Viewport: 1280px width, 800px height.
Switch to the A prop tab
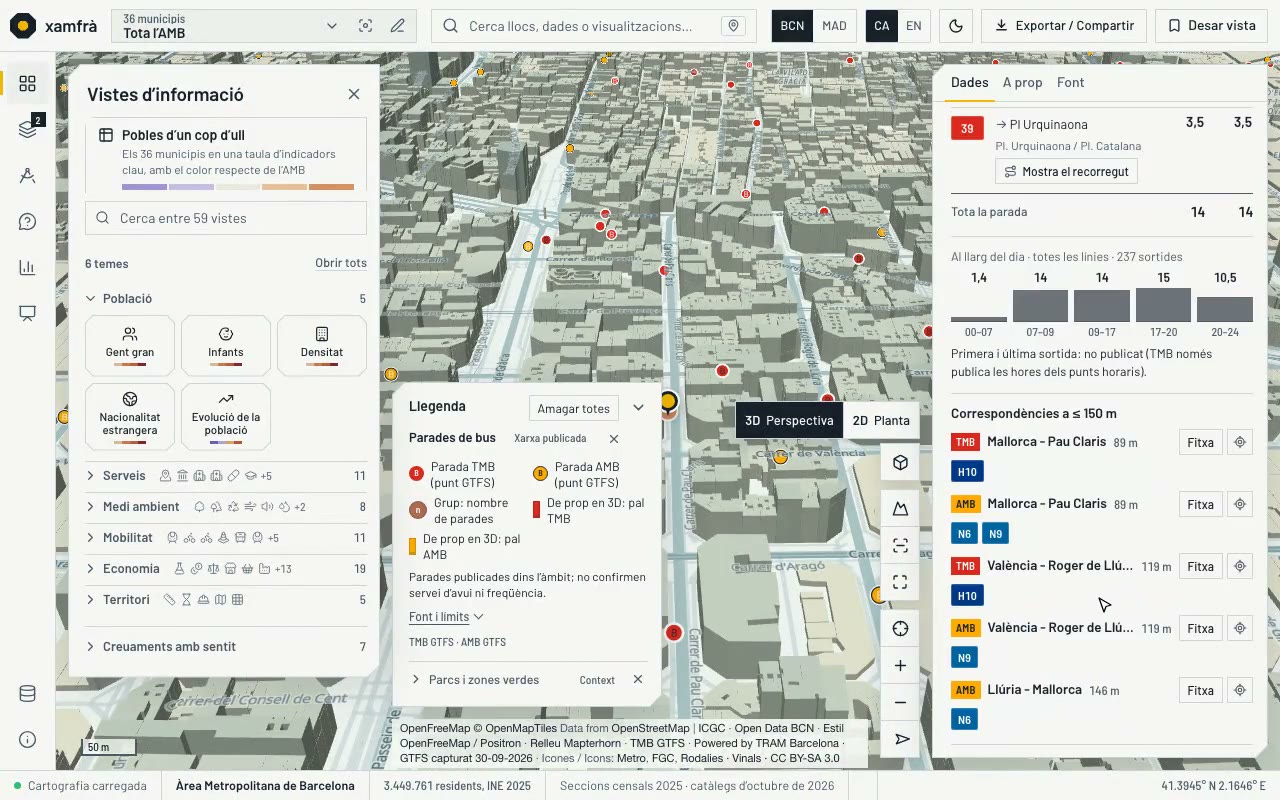tap(1022, 83)
